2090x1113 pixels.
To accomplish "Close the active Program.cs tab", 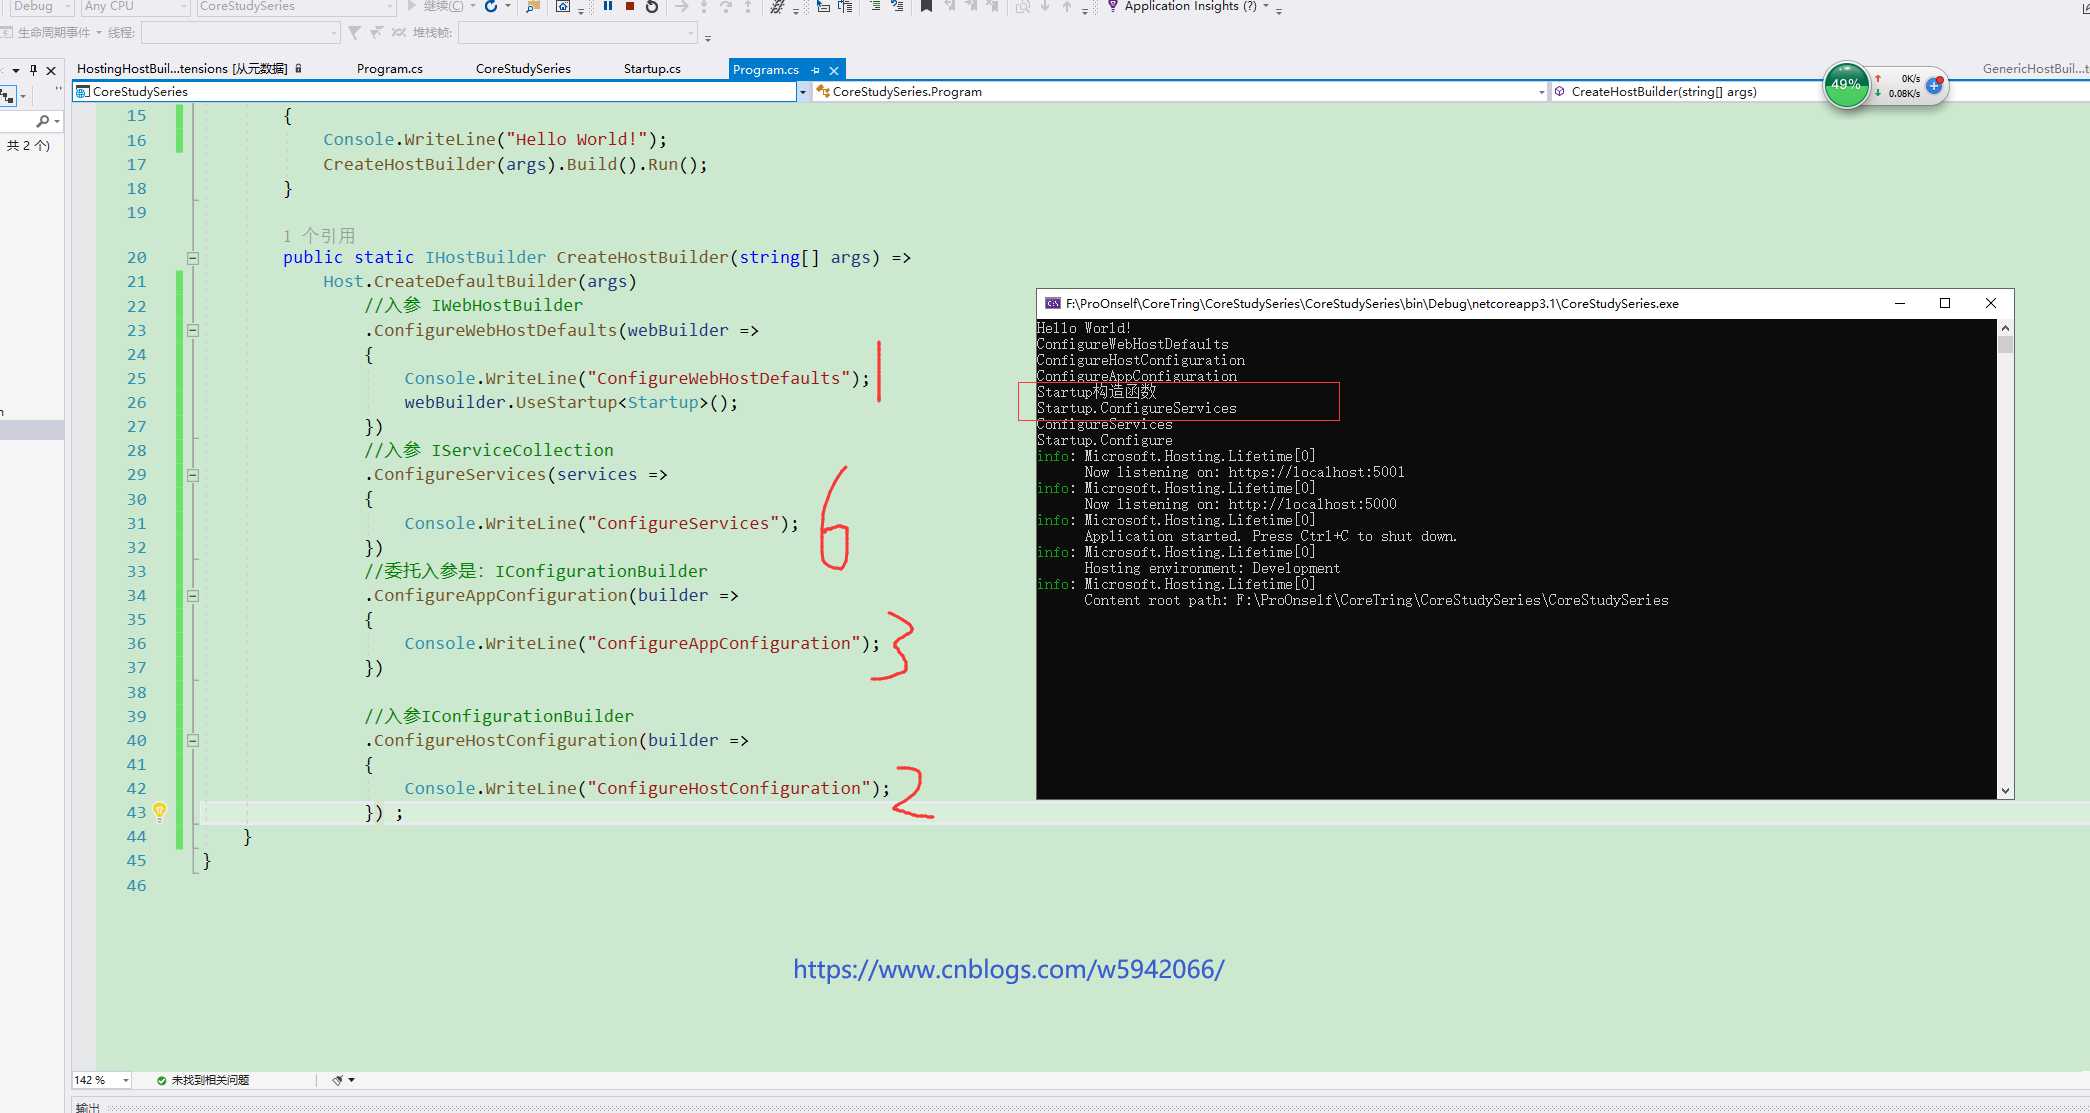I will 834,70.
